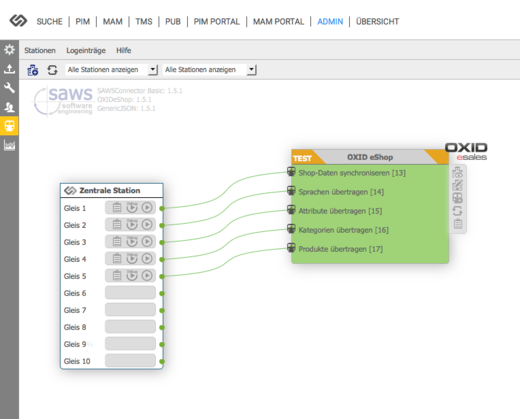Click the refresh toolbar icon

(52, 70)
